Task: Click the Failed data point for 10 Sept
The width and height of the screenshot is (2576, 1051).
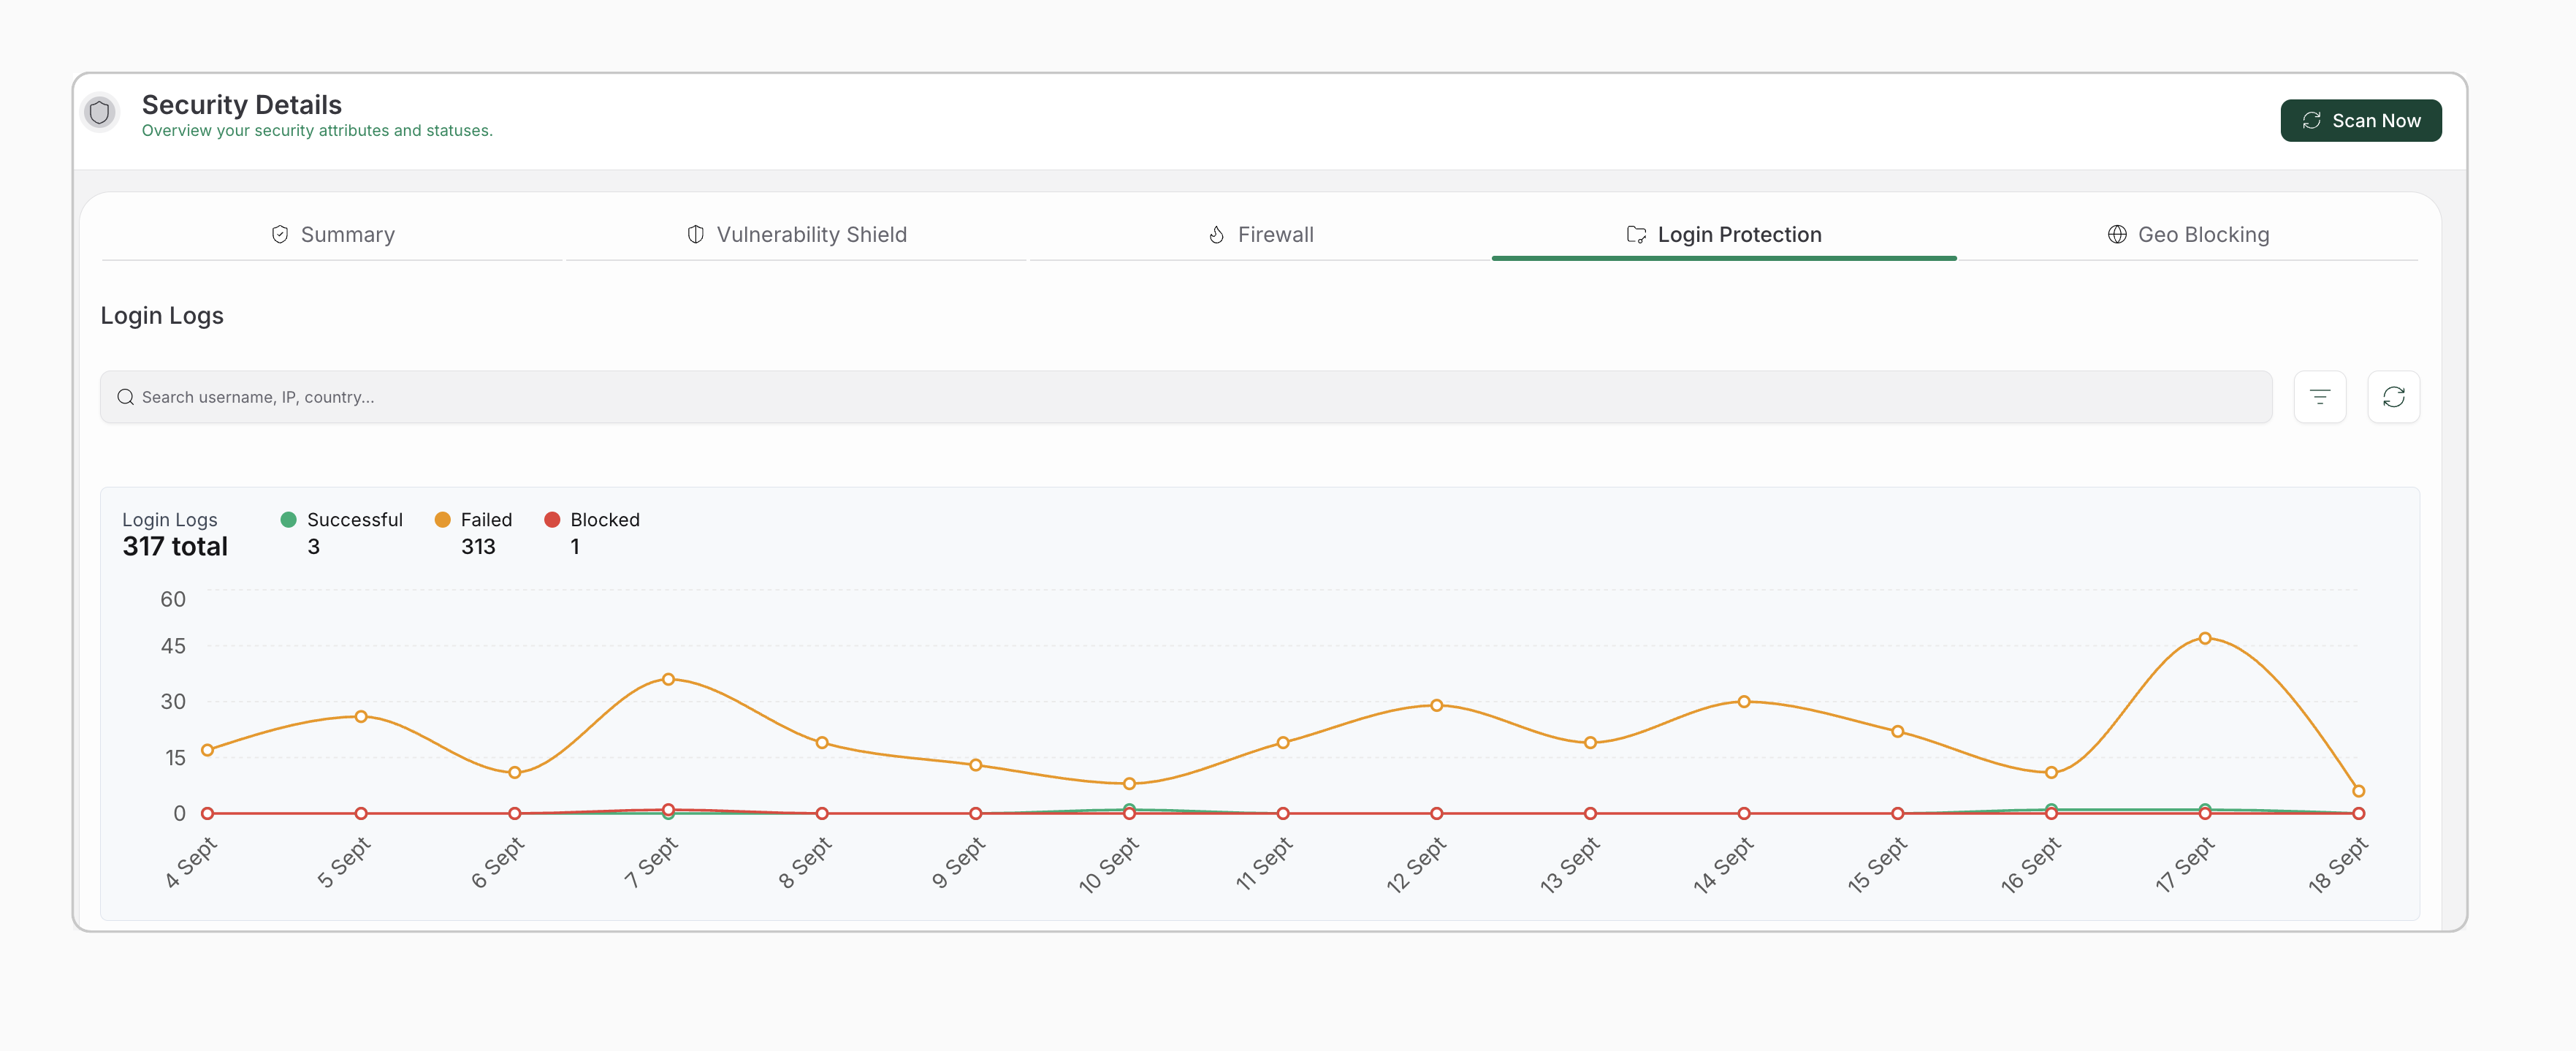Action: tap(1129, 783)
